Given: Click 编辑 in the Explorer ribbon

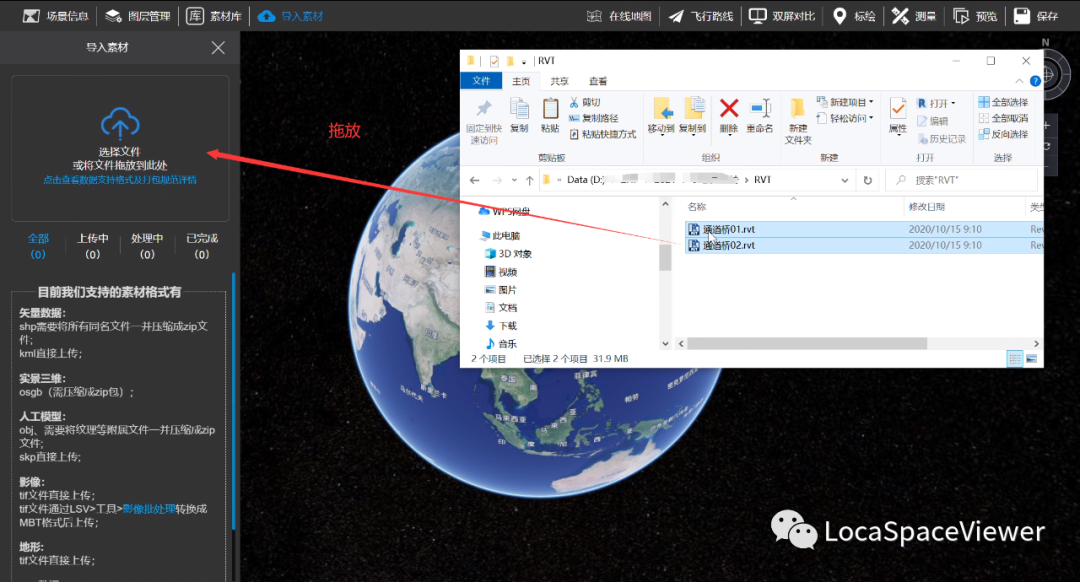Looking at the screenshot, I should coord(933,121).
